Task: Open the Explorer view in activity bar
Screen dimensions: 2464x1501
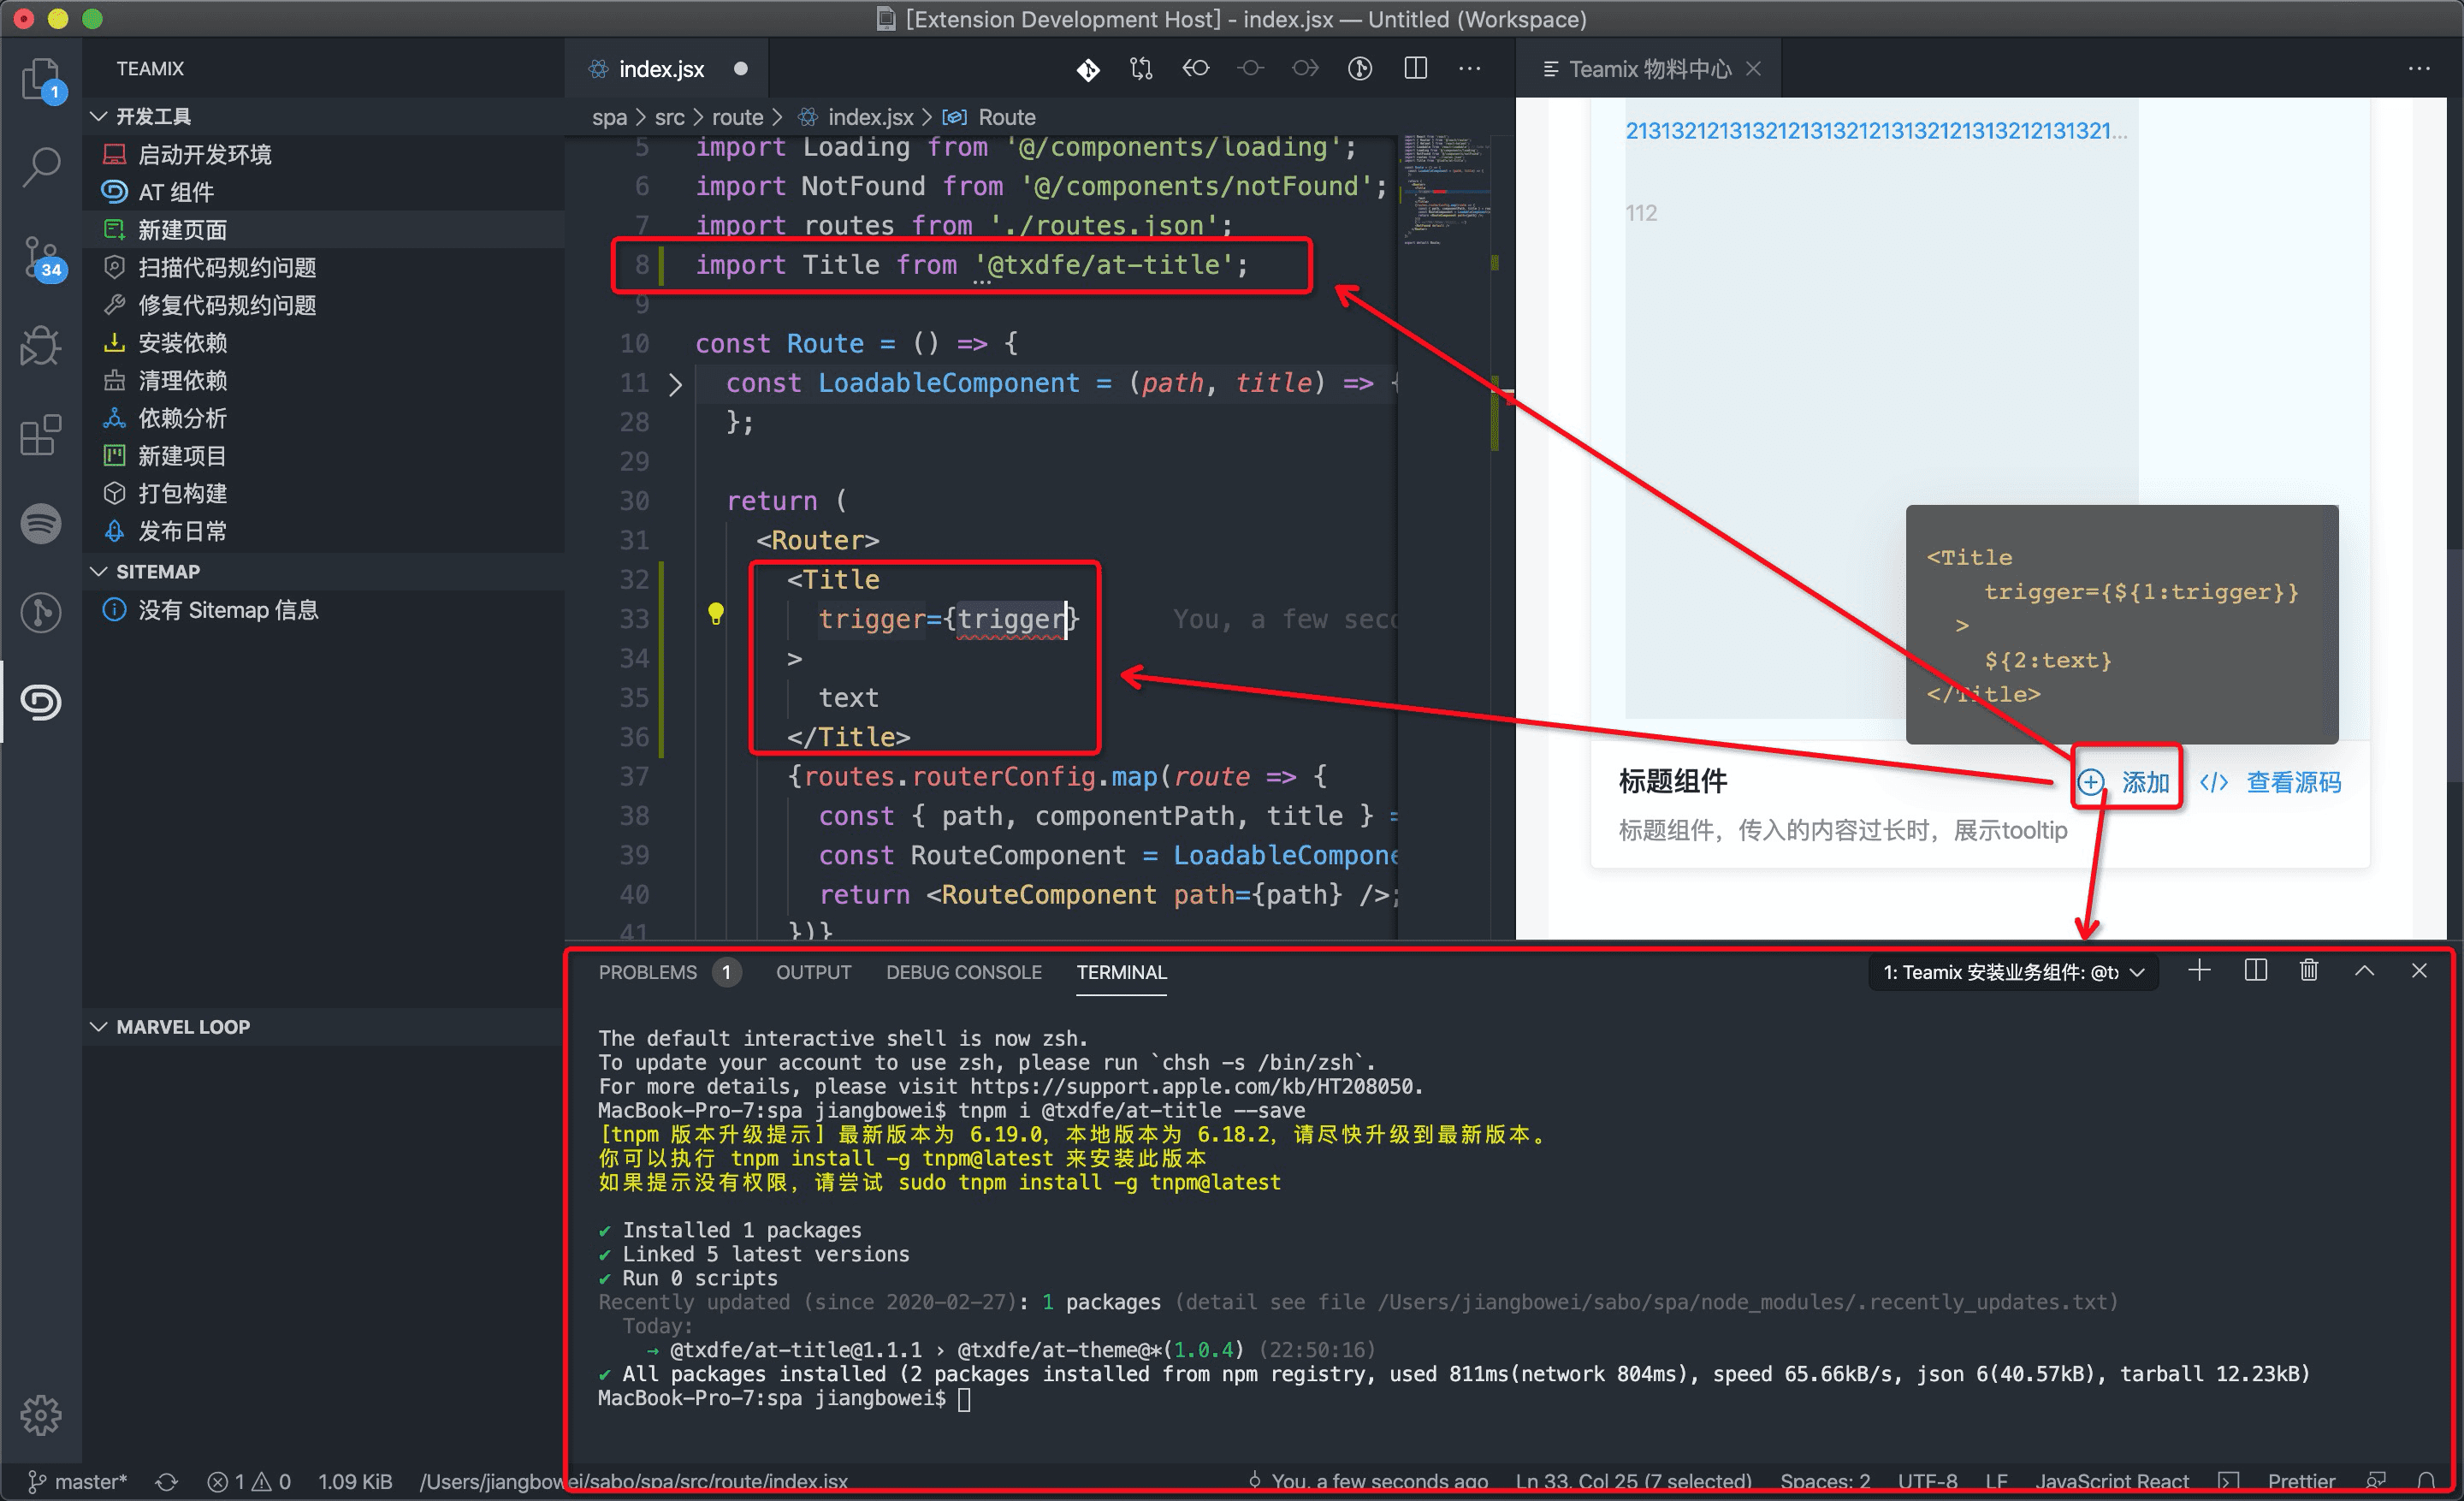Action: (41, 79)
